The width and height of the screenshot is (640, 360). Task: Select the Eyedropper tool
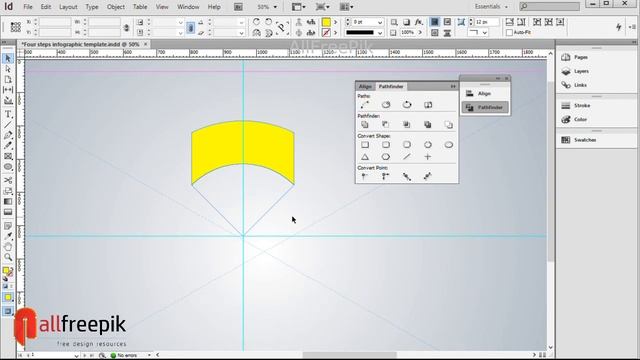click(x=8, y=236)
